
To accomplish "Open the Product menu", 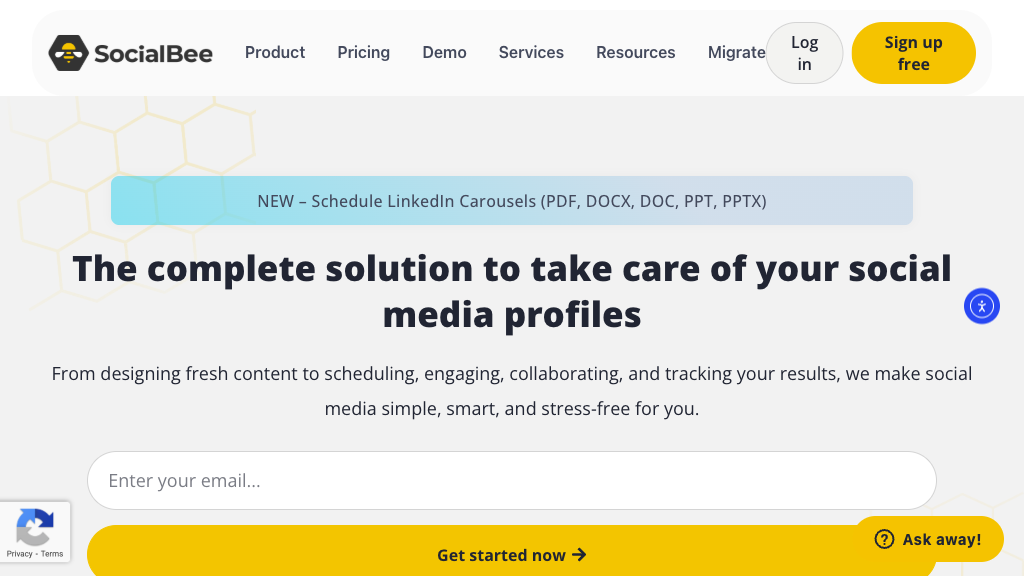I will (275, 52).
